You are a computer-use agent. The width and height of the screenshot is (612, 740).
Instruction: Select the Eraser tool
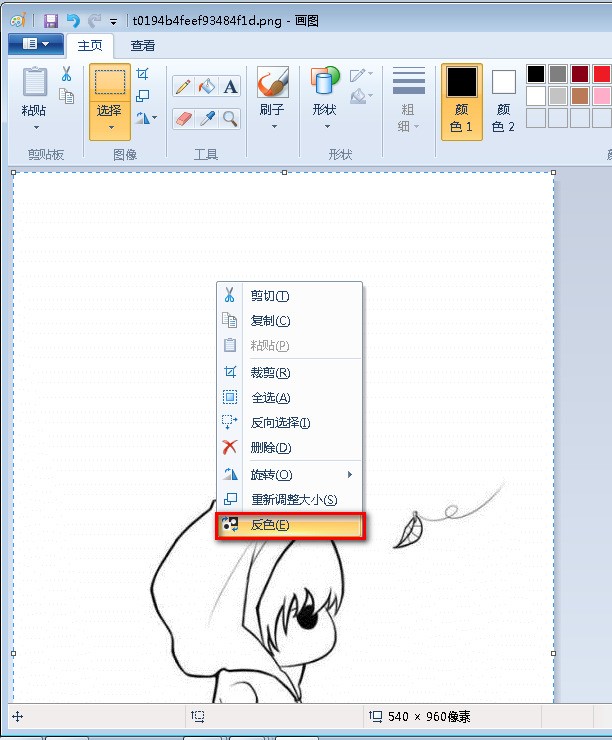pos(183,118)
